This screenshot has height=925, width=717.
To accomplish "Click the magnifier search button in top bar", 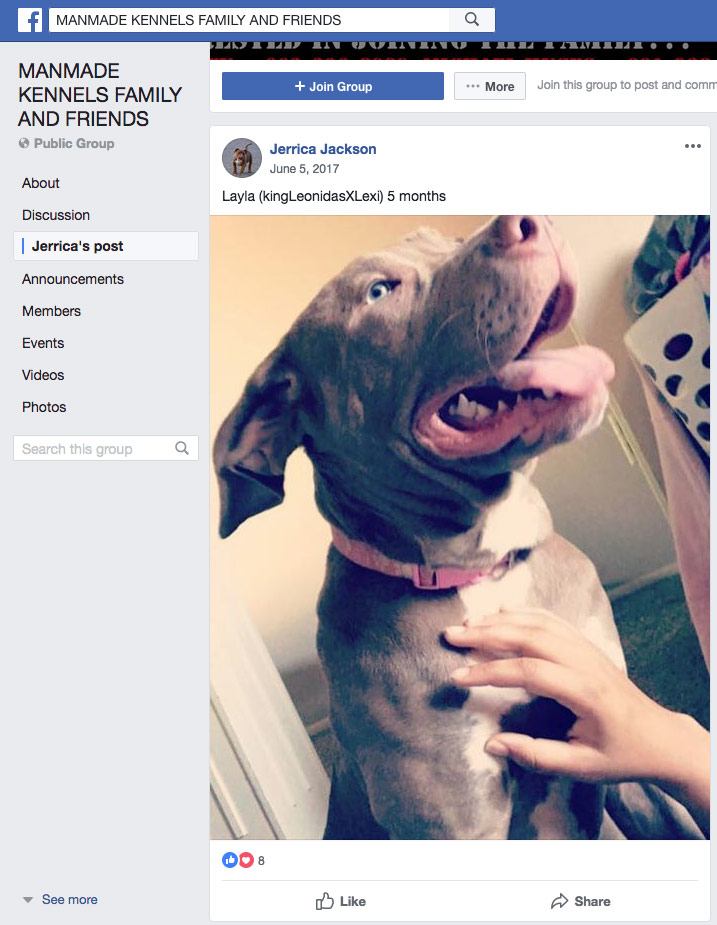I will [x=472, y=19].
